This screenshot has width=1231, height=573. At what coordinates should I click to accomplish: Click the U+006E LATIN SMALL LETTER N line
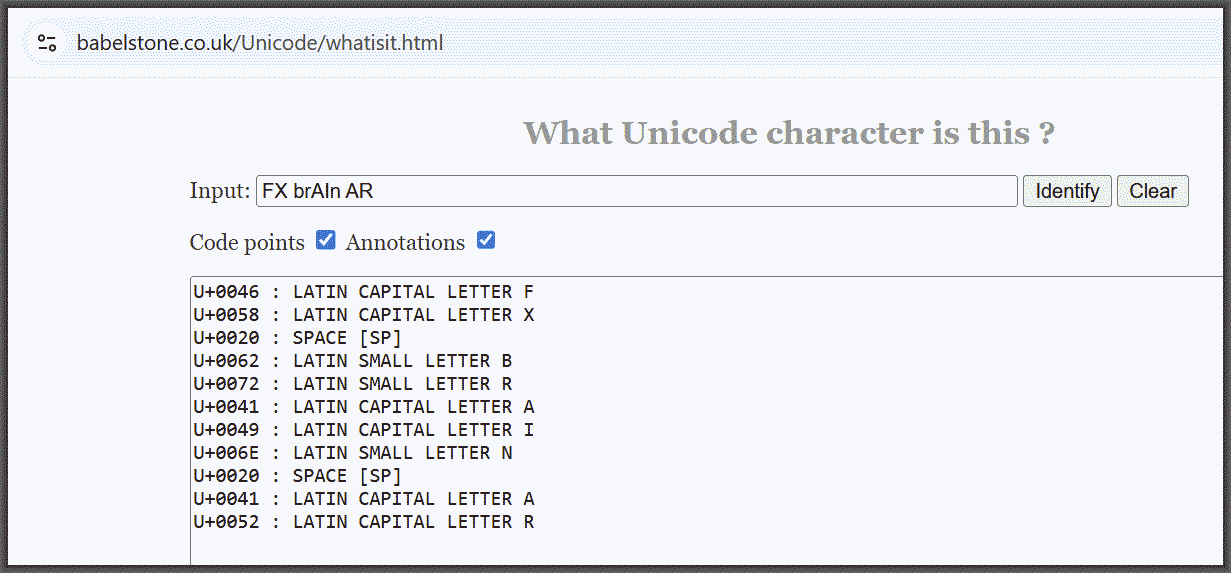coord(352,453)
